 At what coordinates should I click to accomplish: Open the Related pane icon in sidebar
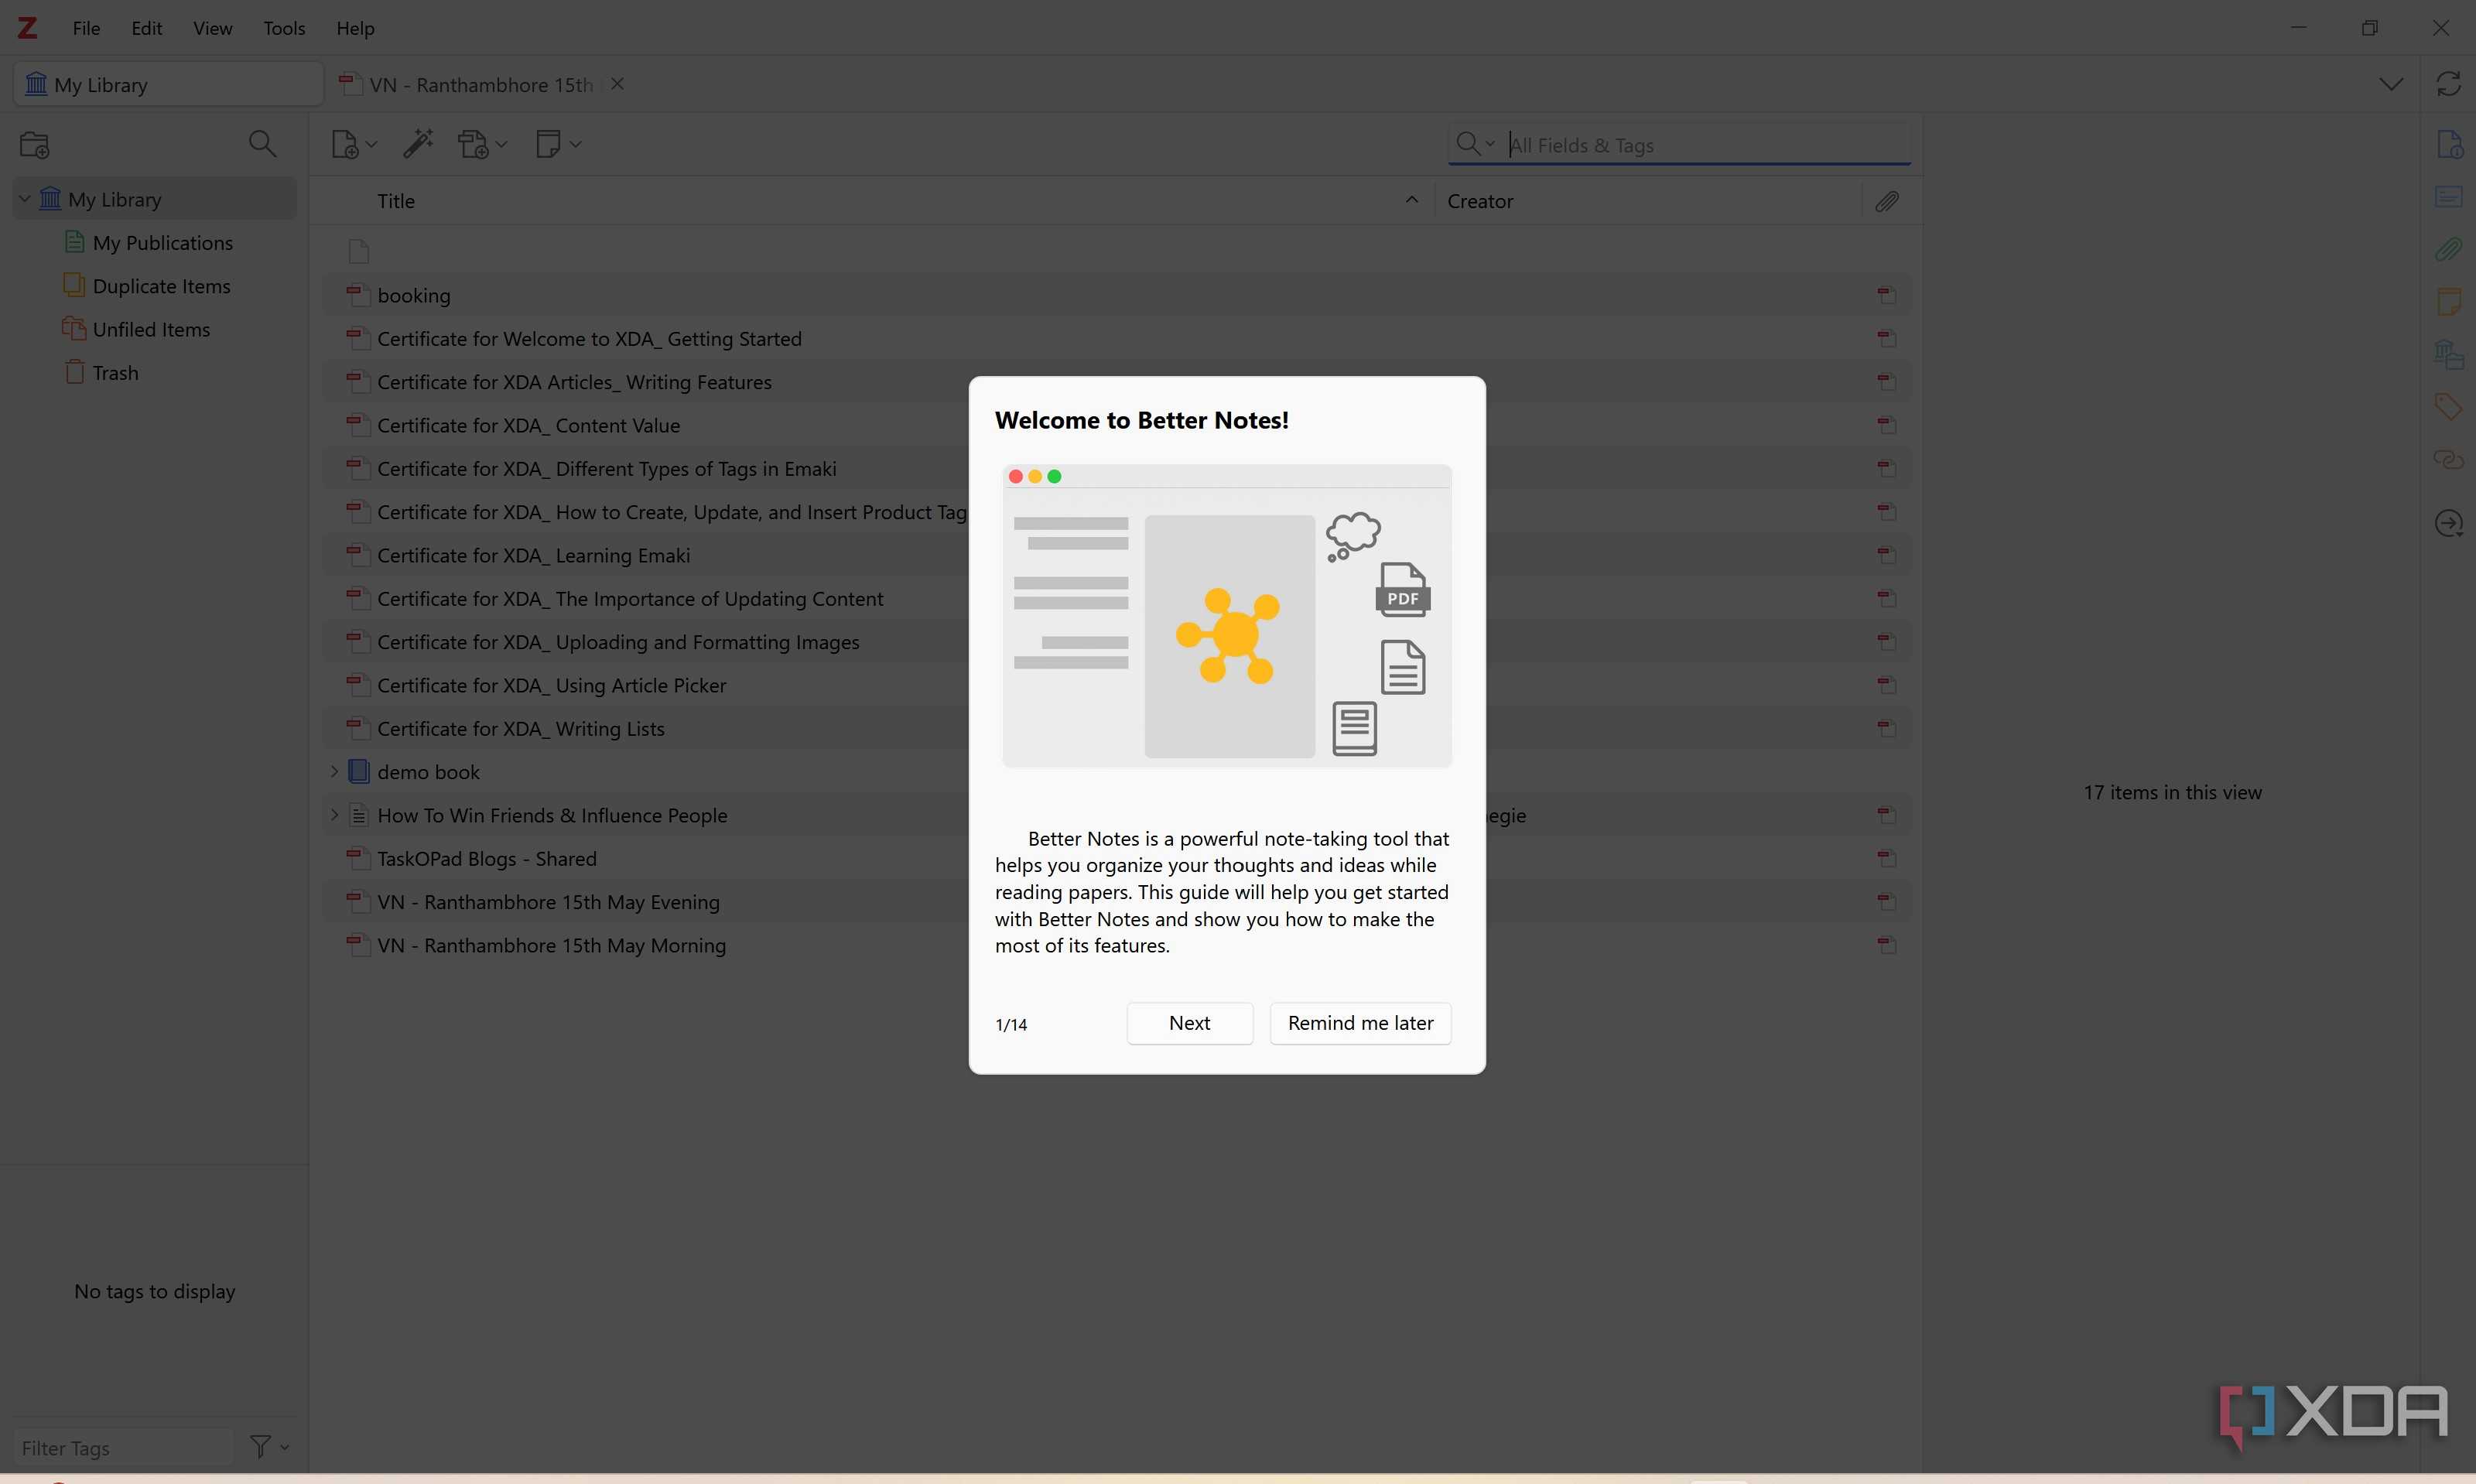(2448, 459)
